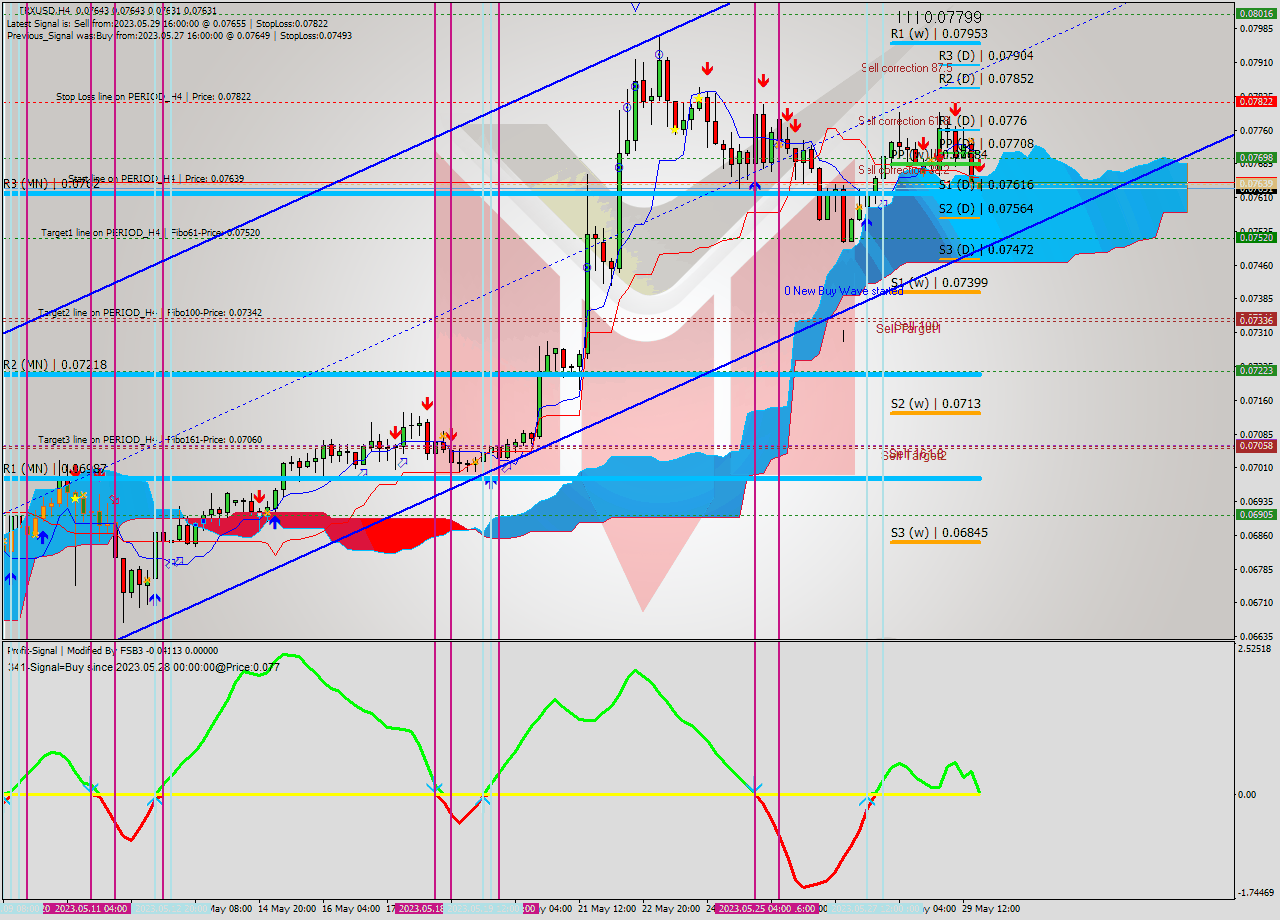This screenshot has width=1280, height=920.
Task: Click the S1 (w) | 0.07399 pivot label
Action: pos(939,283)
